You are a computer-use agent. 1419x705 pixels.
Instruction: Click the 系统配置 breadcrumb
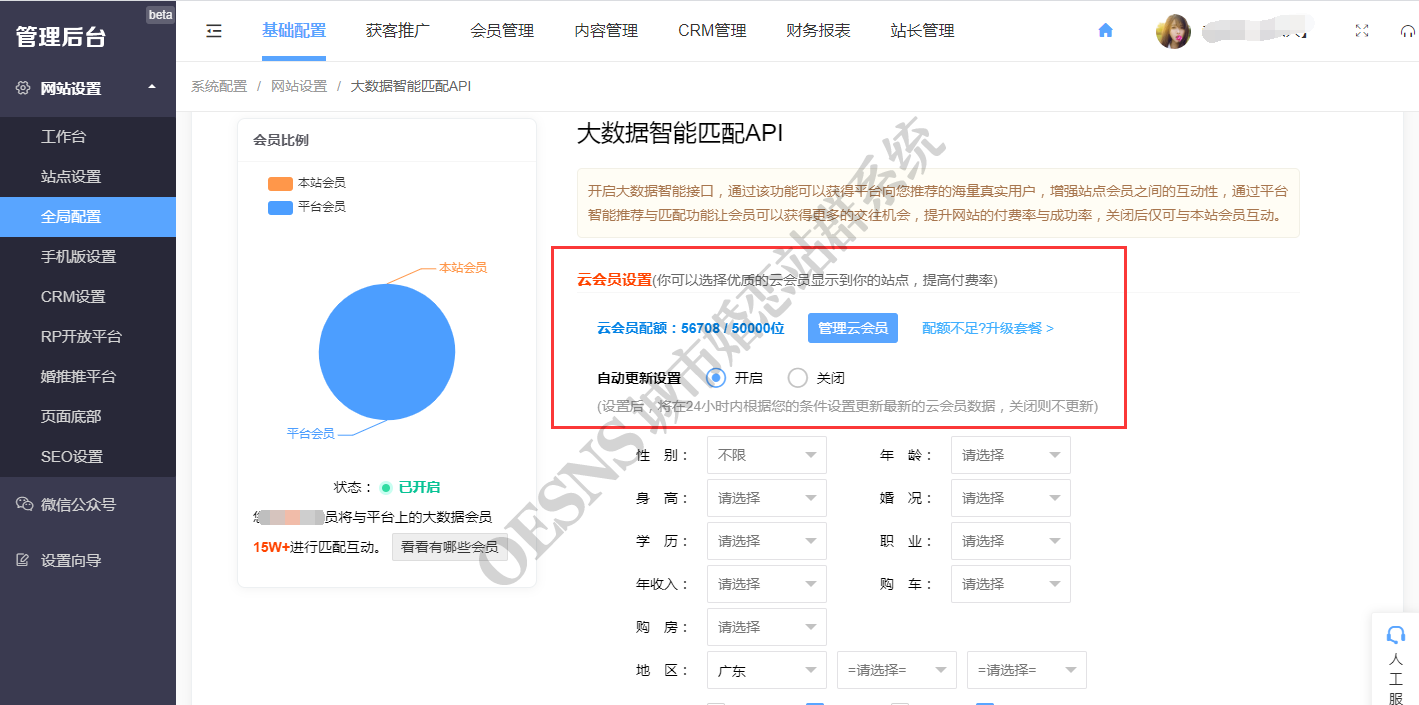(219, 86)
